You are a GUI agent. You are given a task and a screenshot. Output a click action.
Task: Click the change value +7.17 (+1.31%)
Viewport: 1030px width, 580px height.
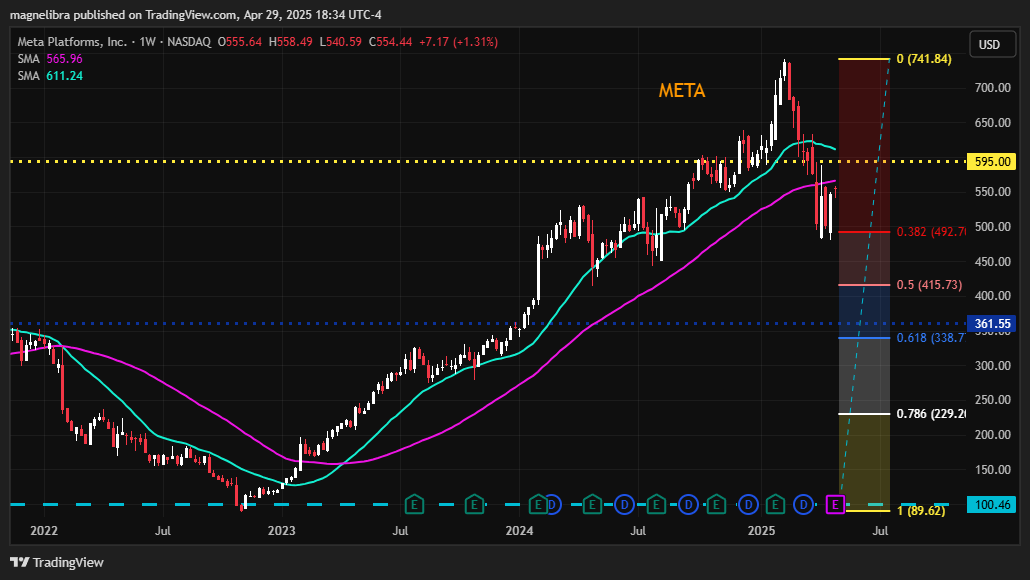[459, 42]
